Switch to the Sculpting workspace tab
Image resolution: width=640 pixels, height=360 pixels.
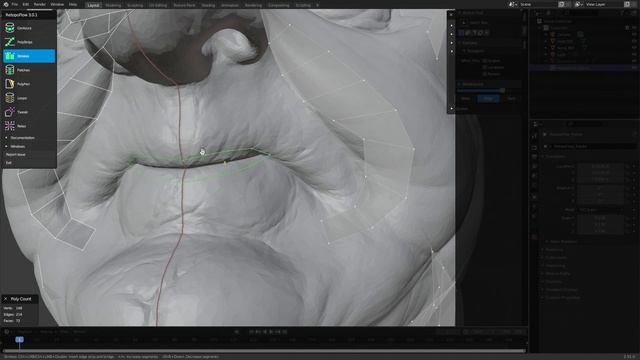pos(135,5)
